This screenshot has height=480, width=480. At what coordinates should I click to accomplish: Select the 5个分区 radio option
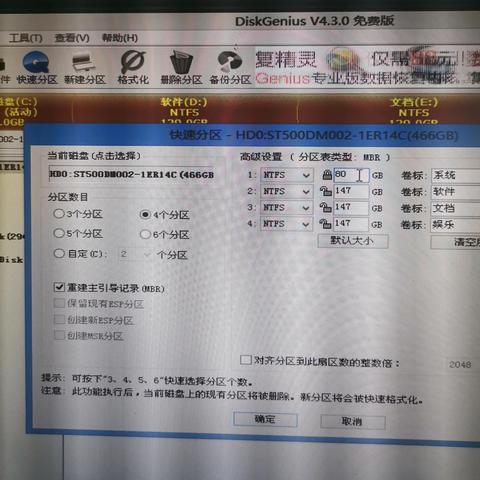click(x=78, y=234)
